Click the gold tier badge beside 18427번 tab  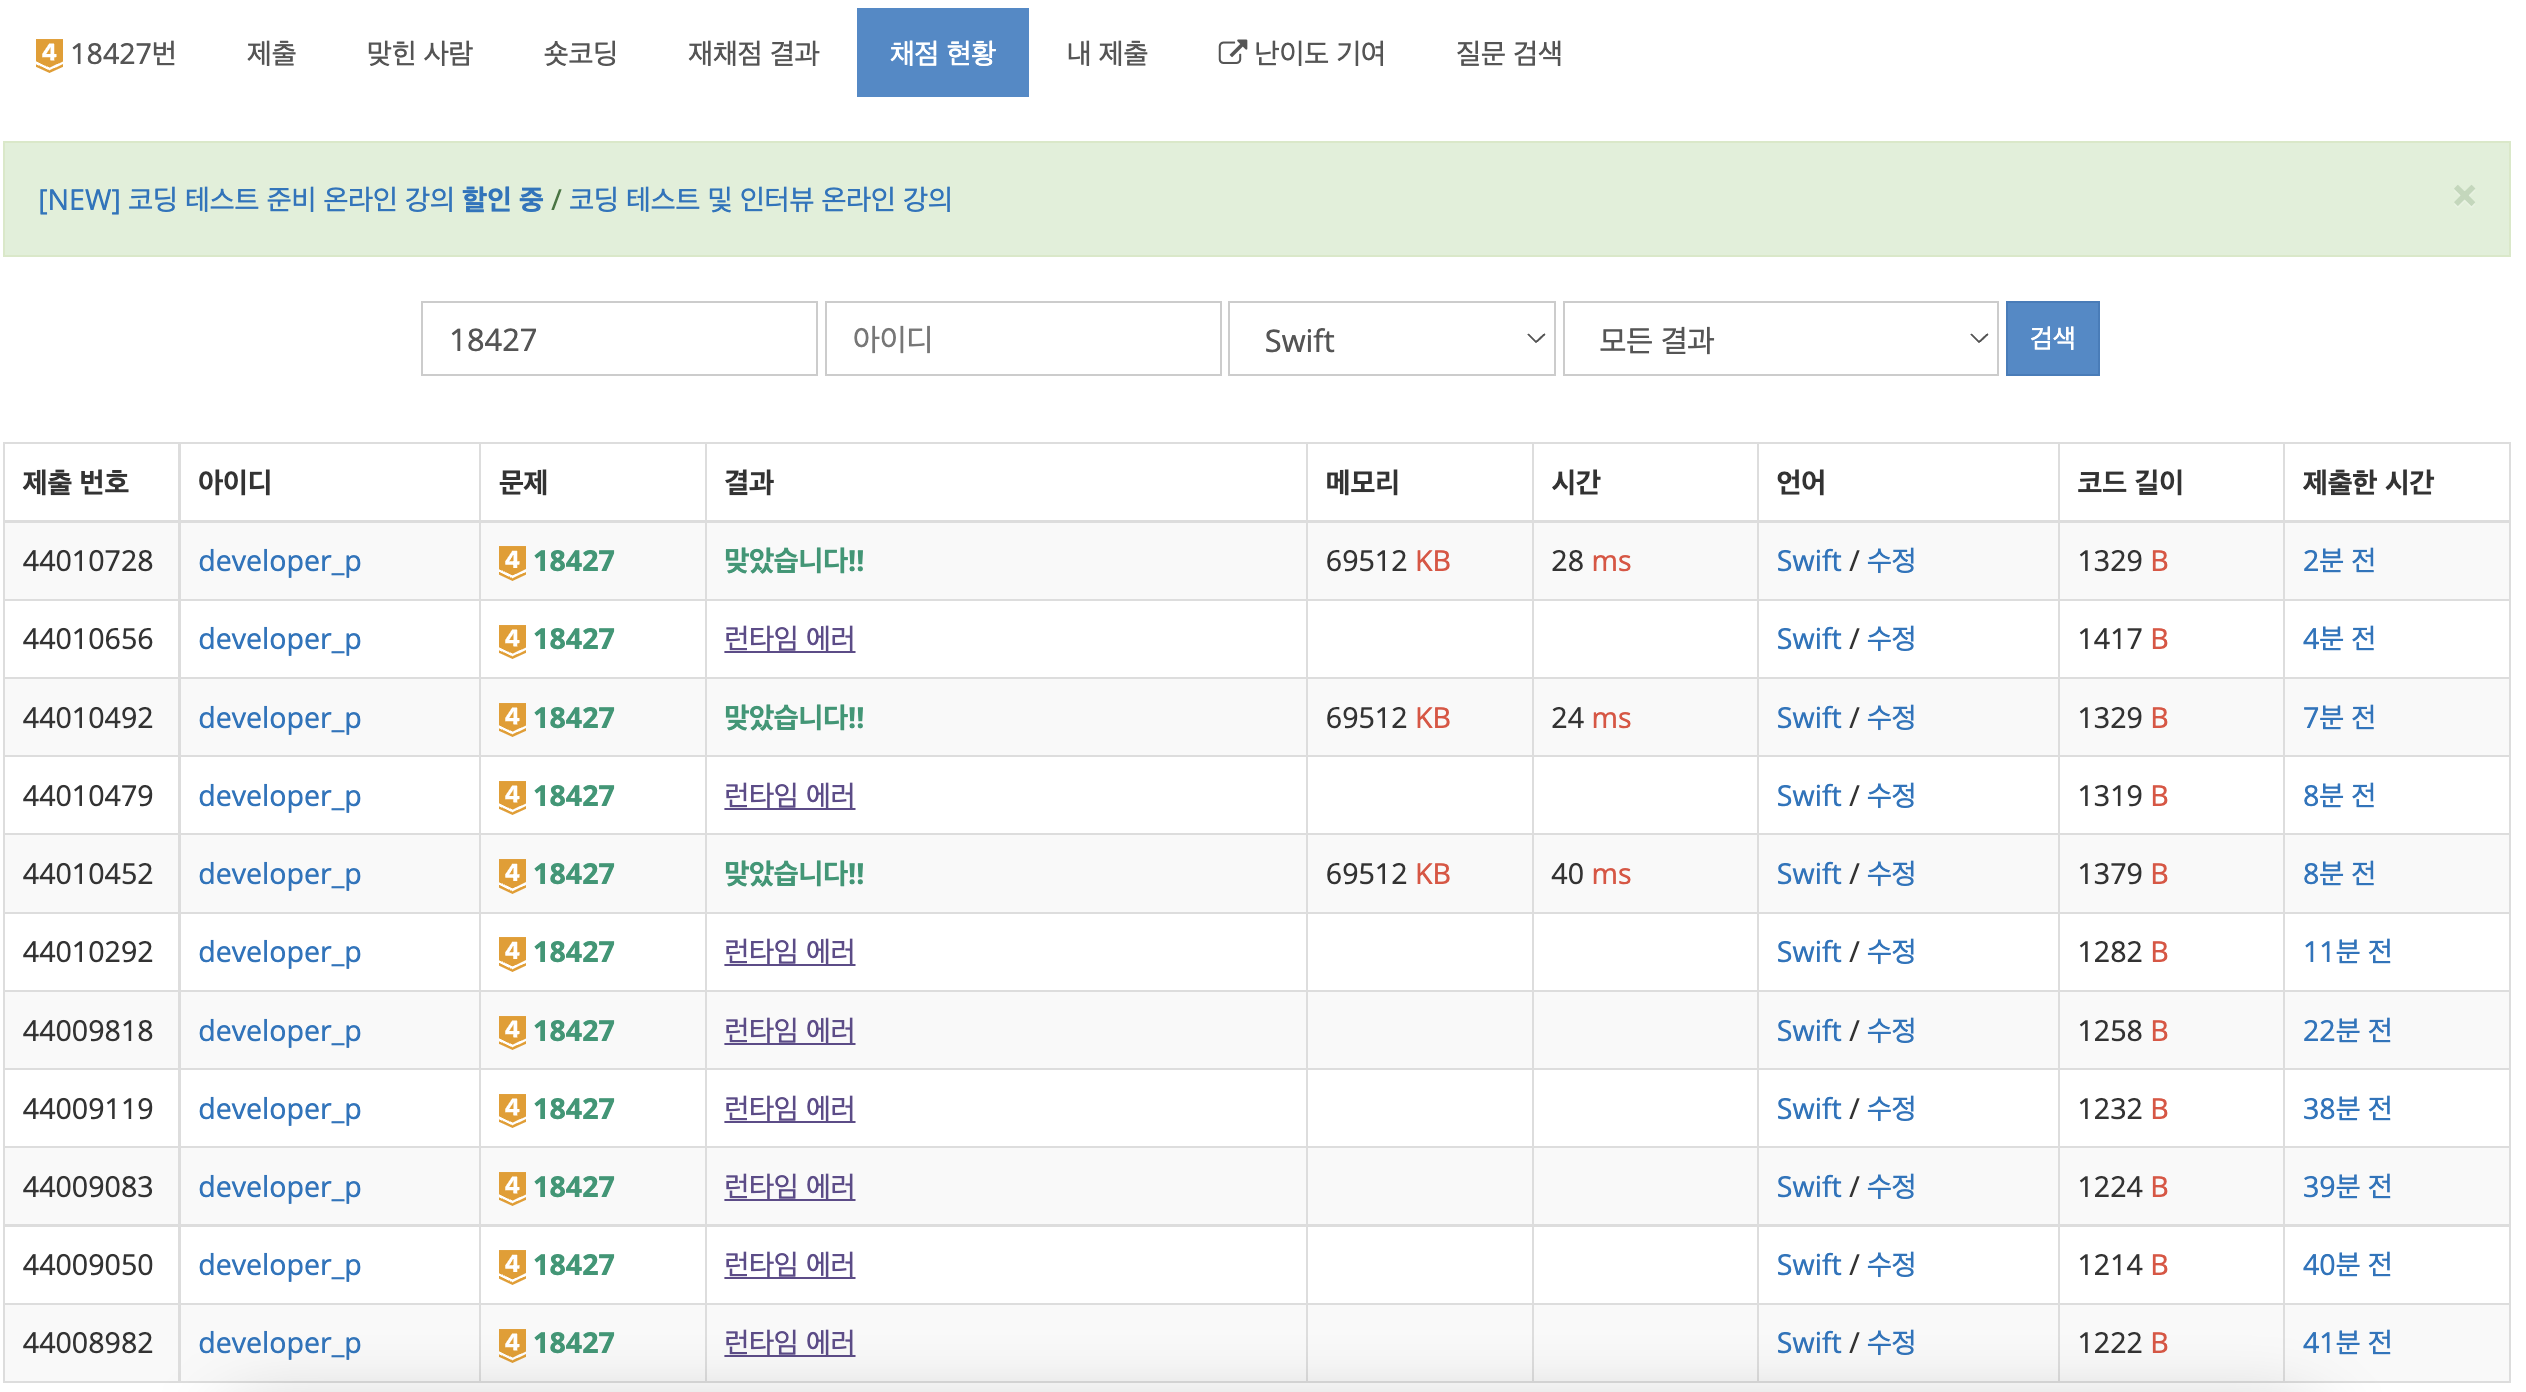[48, 54]
